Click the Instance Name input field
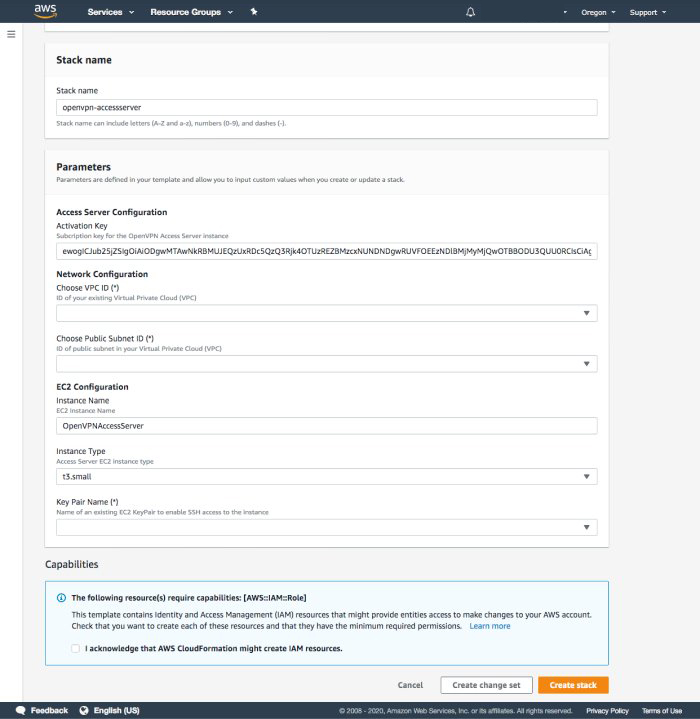Viewport: 700px width, 719px height. click(327, 426)
